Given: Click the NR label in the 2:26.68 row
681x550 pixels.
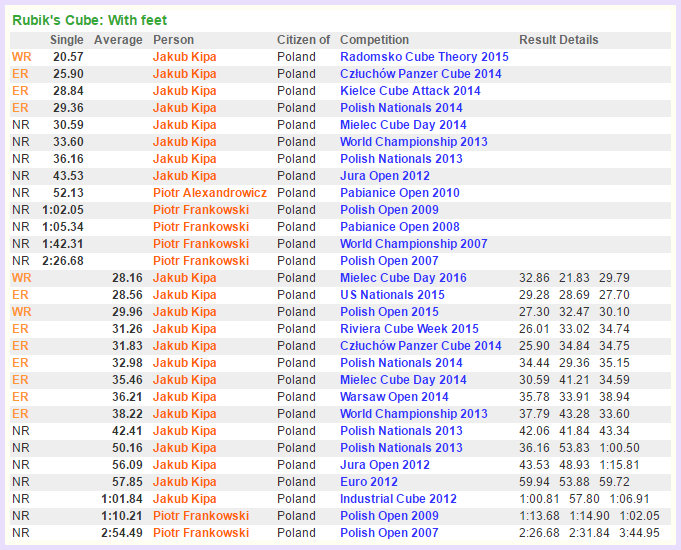Looking at the screenshot, I should [21, 261].
